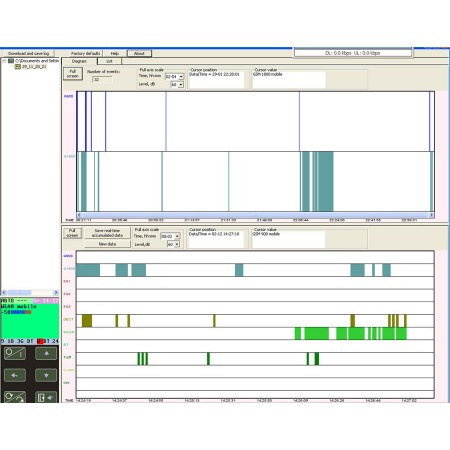
Task: Click the -58 signal level bar on display
Action: click(21, 312)
